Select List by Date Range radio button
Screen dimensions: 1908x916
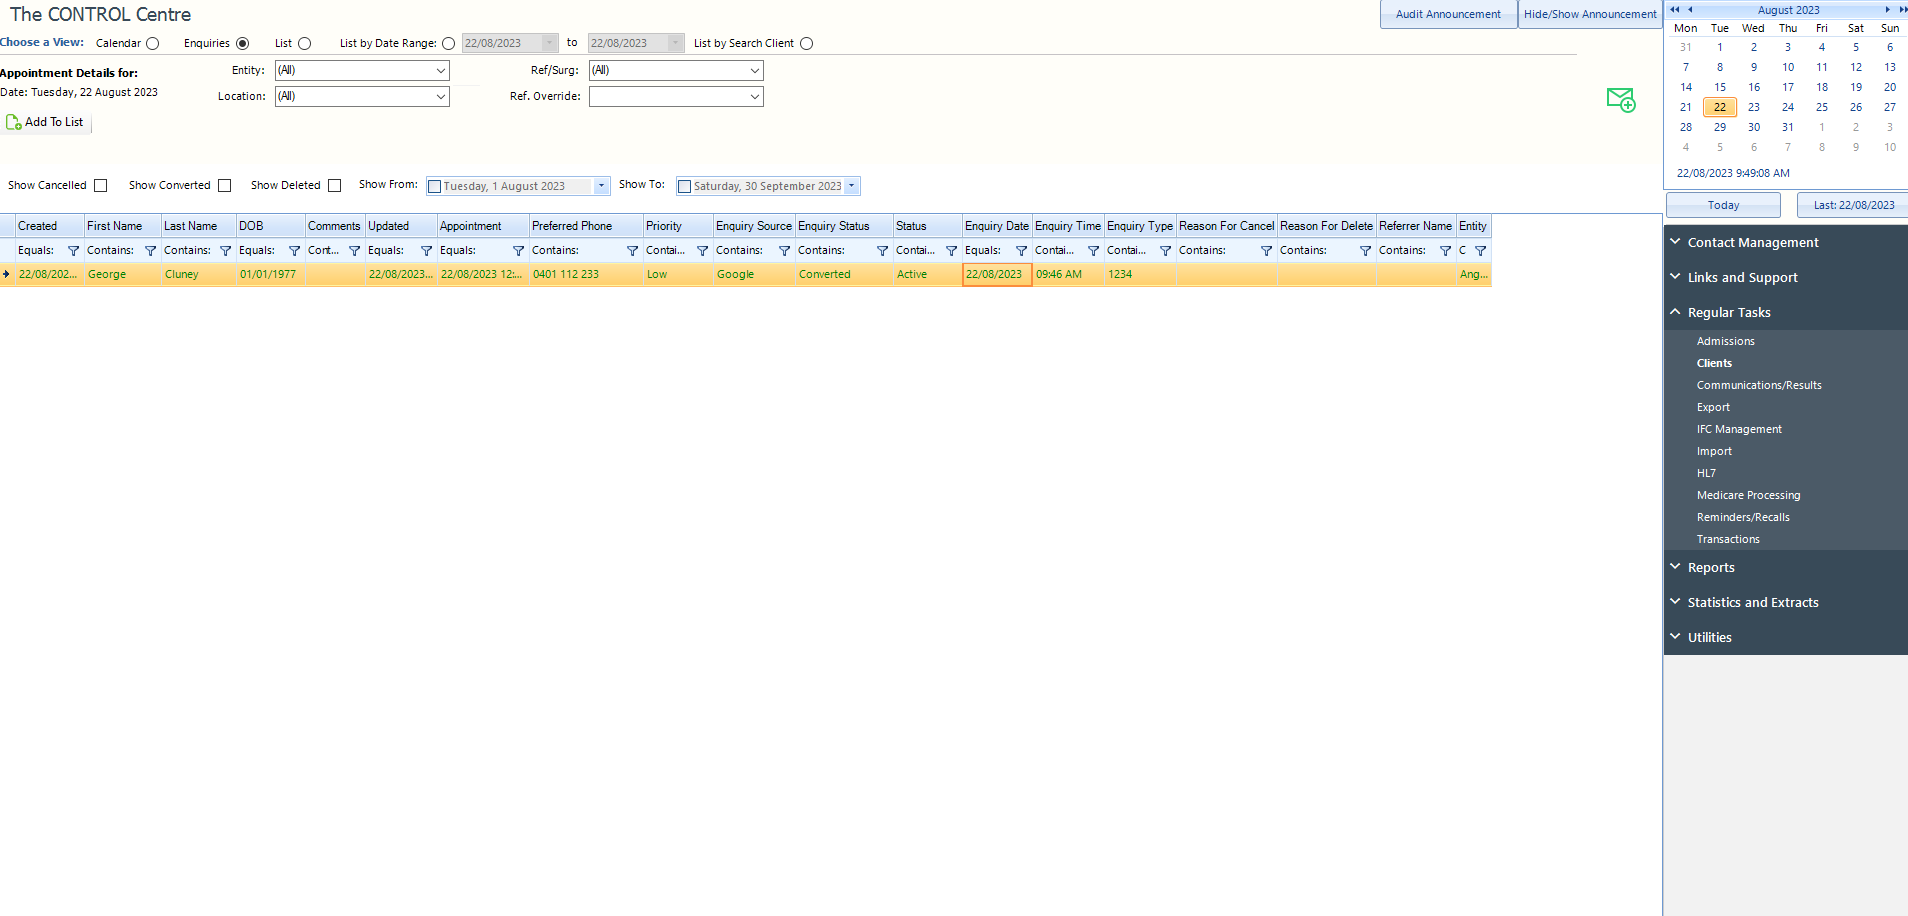click(448, 44)
